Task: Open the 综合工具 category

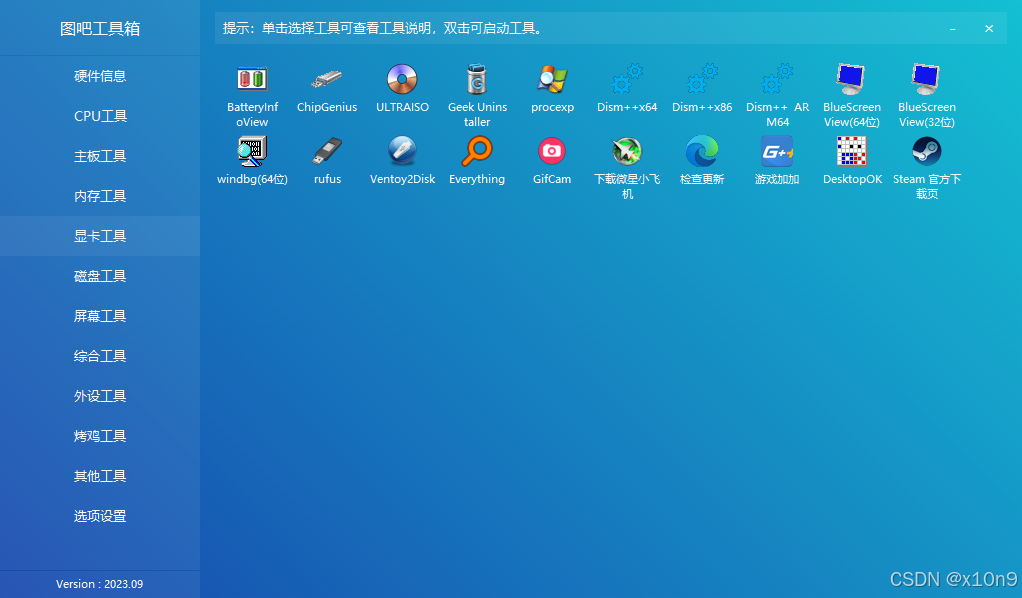Action: pos(100,356)
